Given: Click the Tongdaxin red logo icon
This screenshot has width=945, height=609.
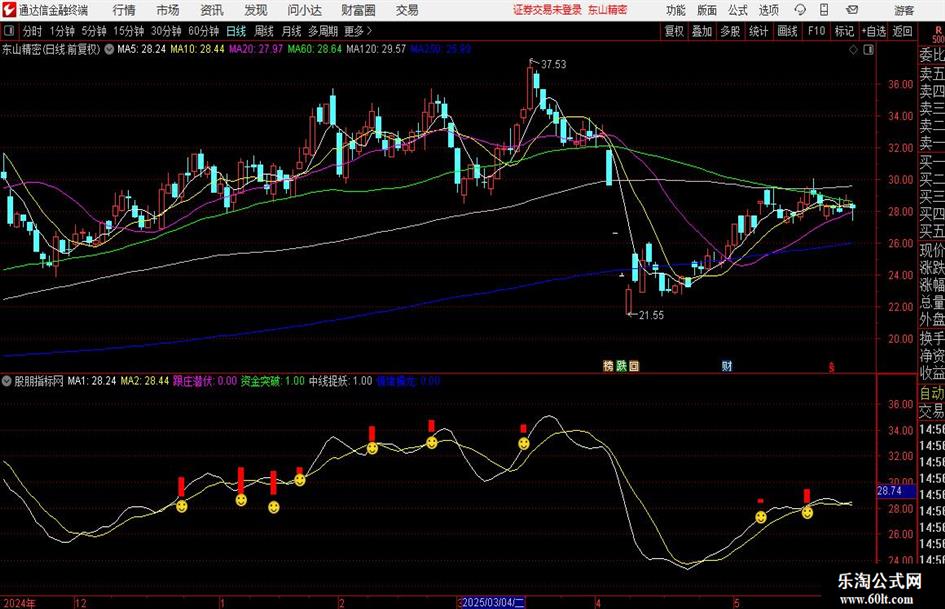Looking at the screenshot, I should pos(9,10).
